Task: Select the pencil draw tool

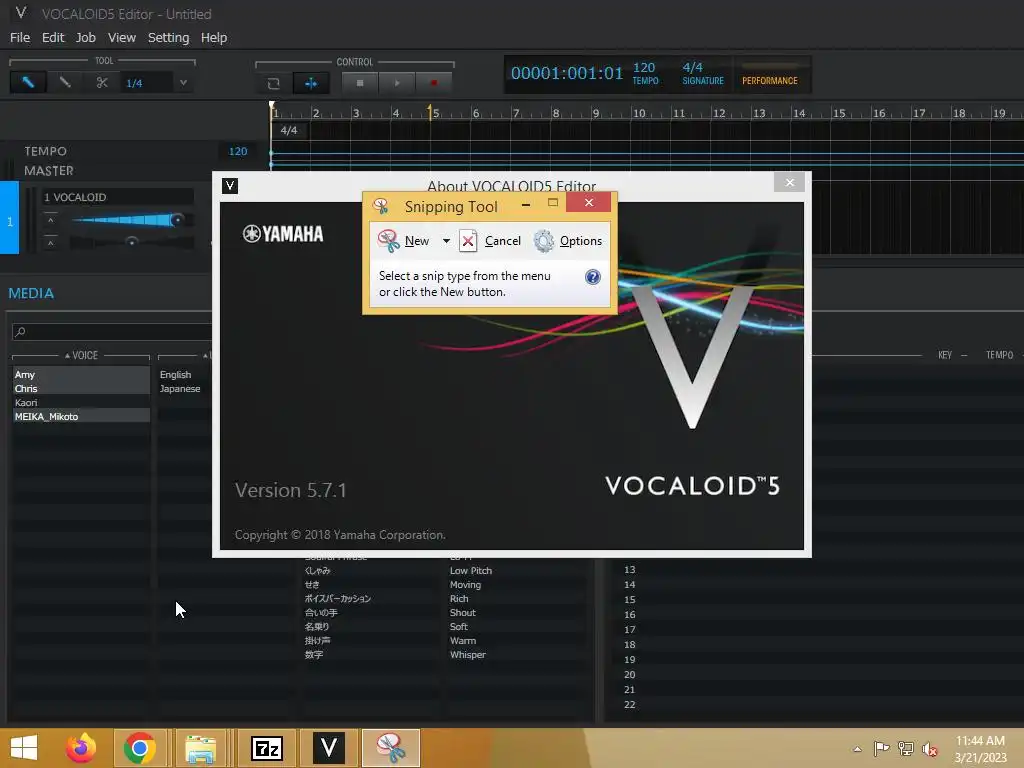Action: tap(65, 82)
